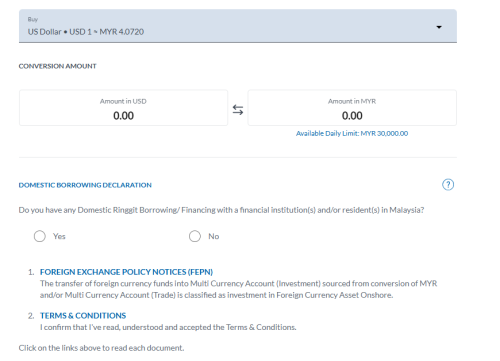This screenshot has height=361, width=500.
Task: Expand the Buy currency dropdown arrow
Action: point(439,27)
